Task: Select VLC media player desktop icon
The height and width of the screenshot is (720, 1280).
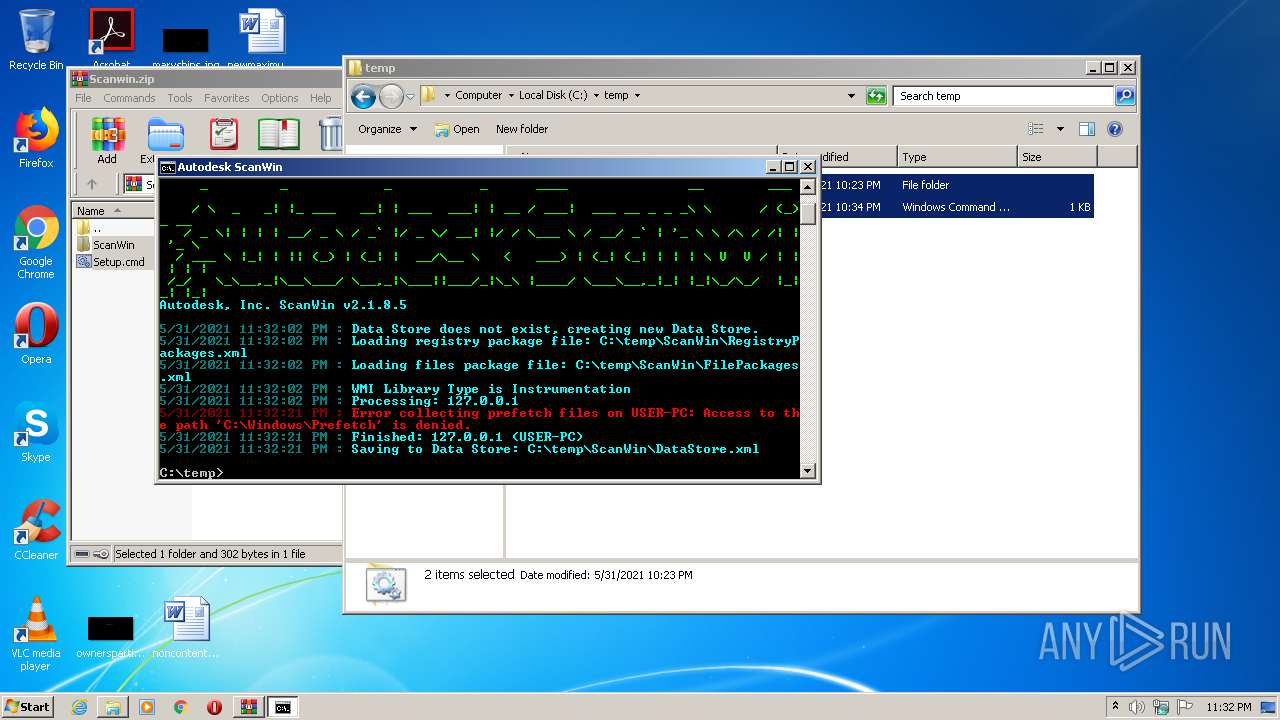Action: (36, 634)
